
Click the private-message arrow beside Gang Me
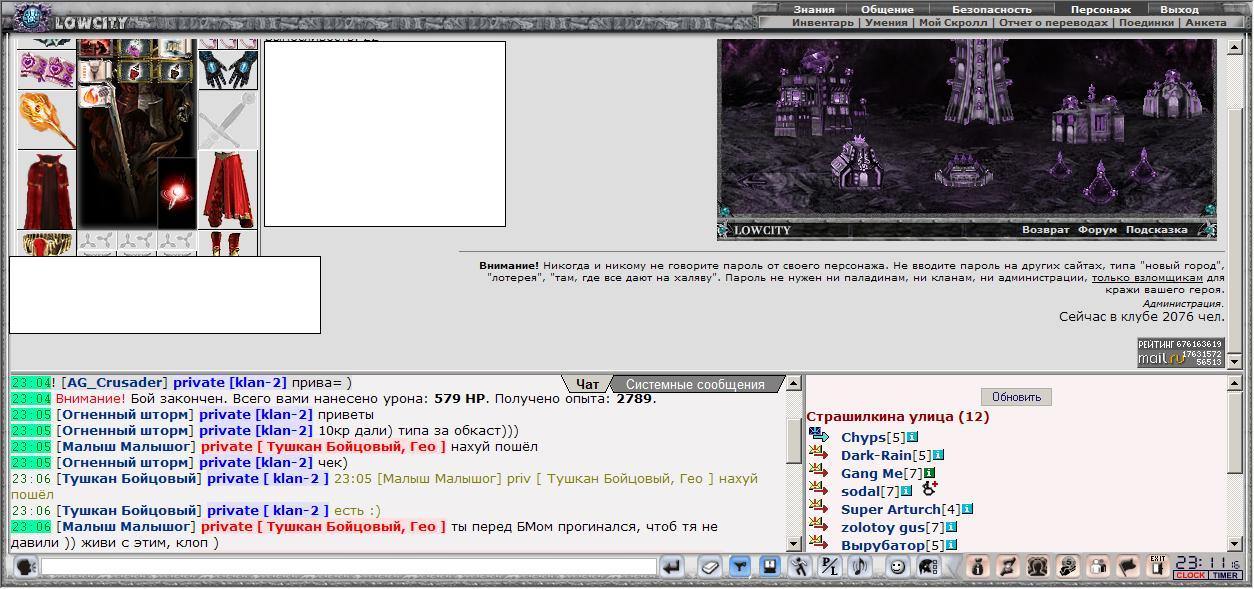(820, 472)
